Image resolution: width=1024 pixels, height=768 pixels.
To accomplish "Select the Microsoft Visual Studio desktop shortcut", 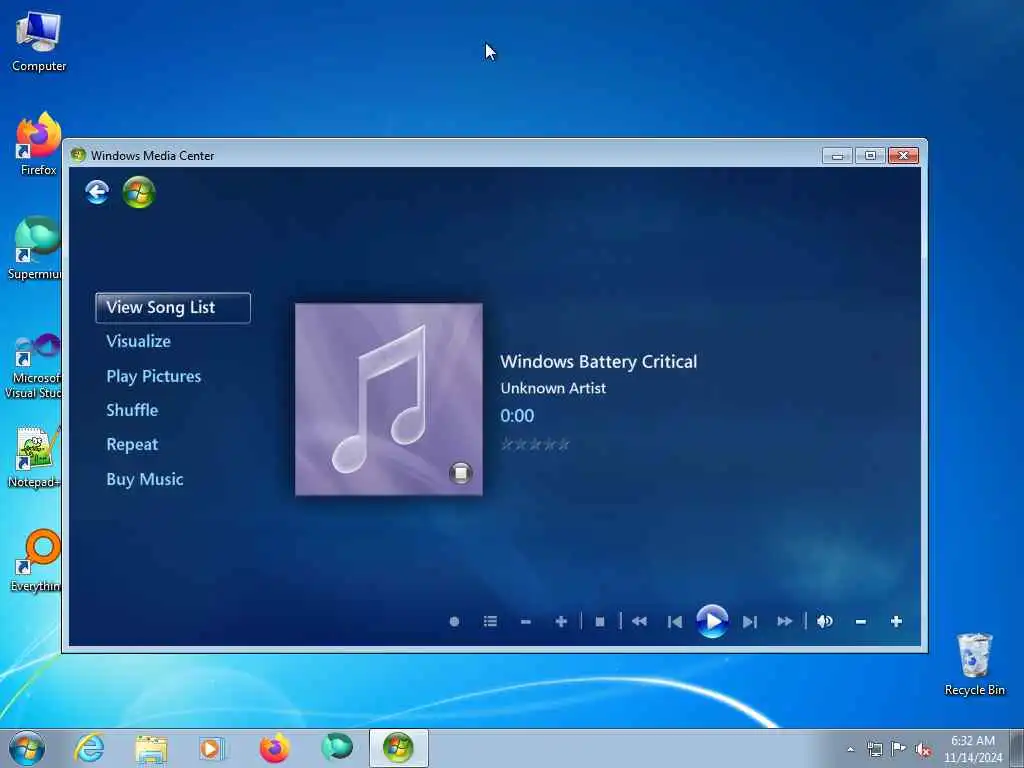I will (x=34, y=366).
